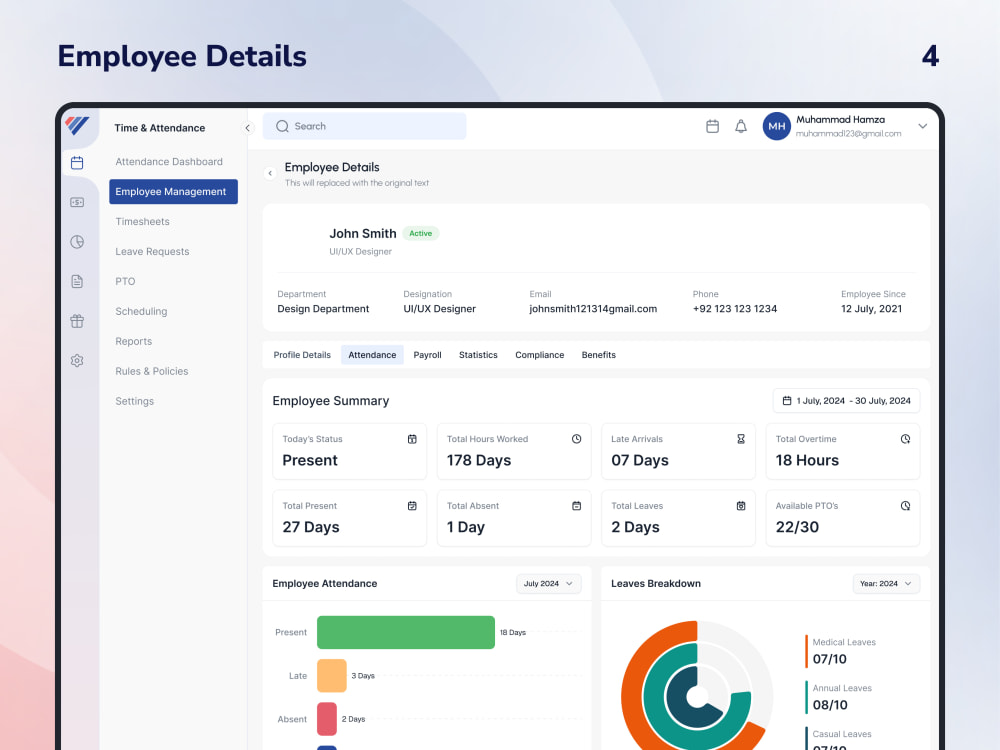
Task: Click into the Search field
Action: 364,126
